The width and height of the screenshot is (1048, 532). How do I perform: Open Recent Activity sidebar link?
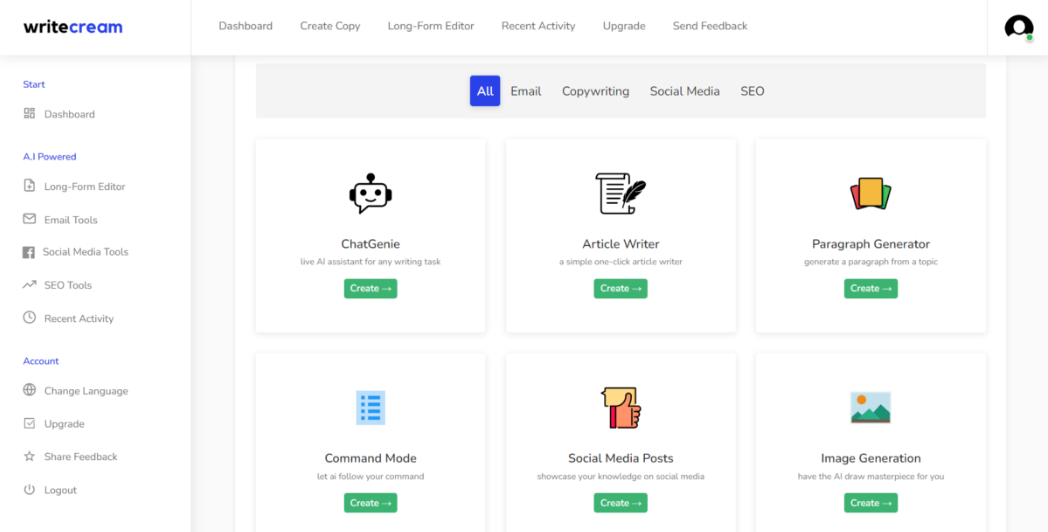(79, 319)
